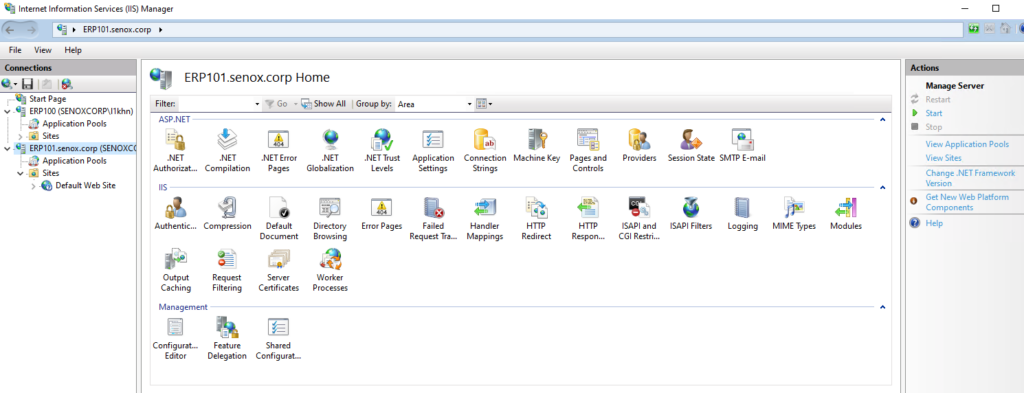
Task: Open Machine Key feature
Action: [x=536, y=145]
